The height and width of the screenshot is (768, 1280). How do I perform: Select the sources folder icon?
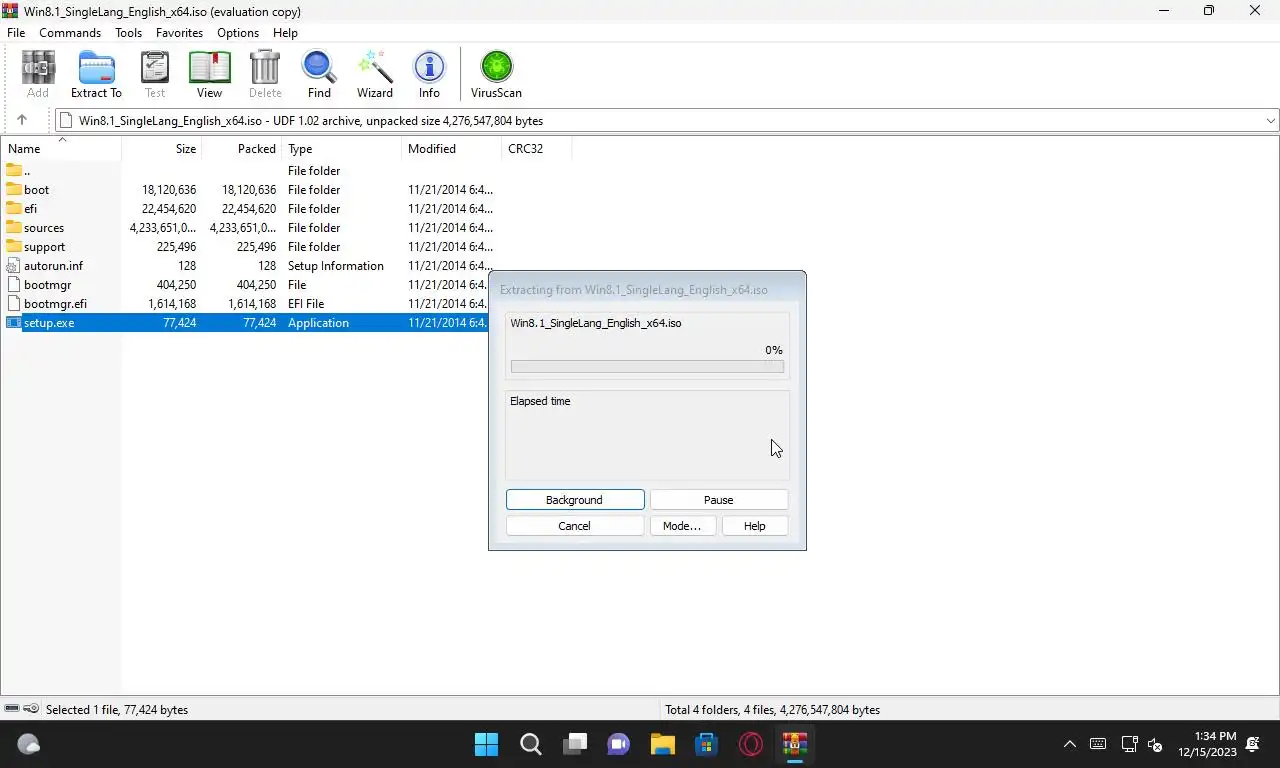point(14,227)
